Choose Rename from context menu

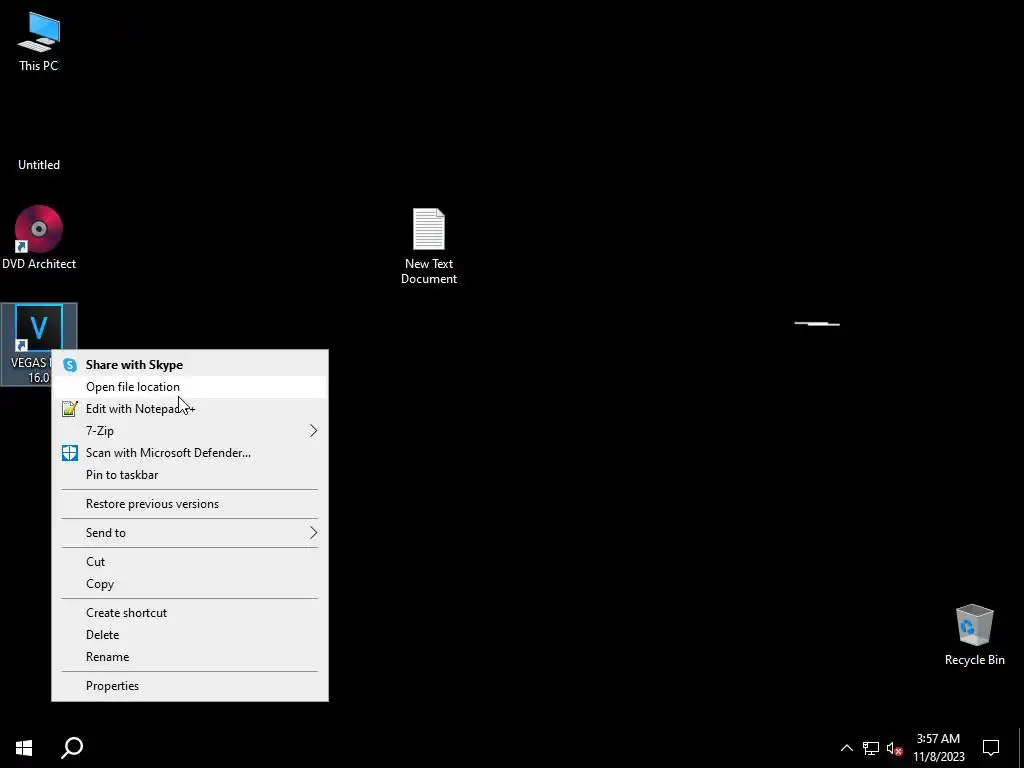190,657
